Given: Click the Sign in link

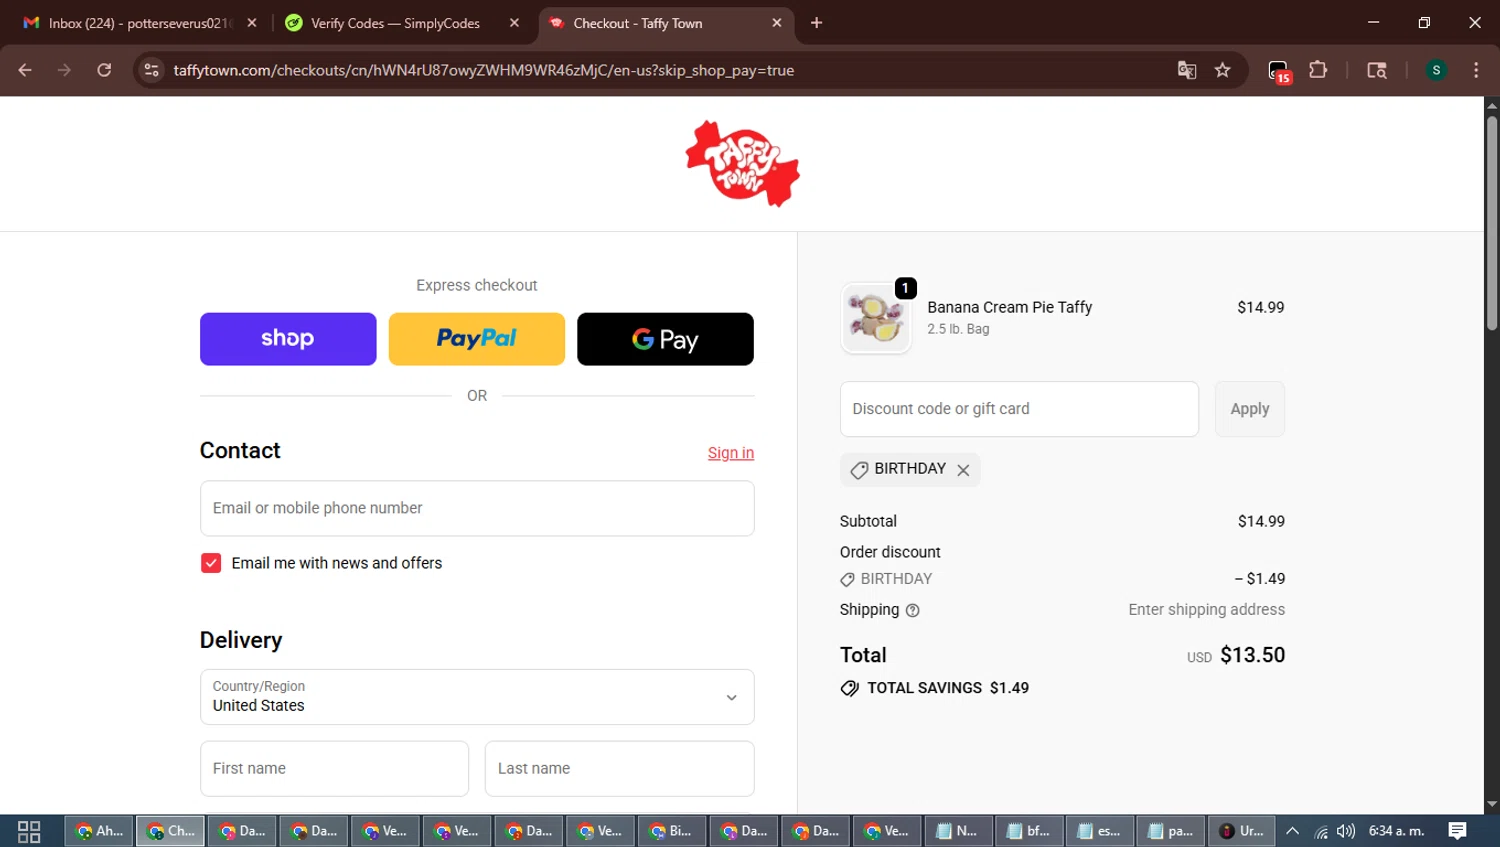Looking at the screenshot, I should pos(731,453).
